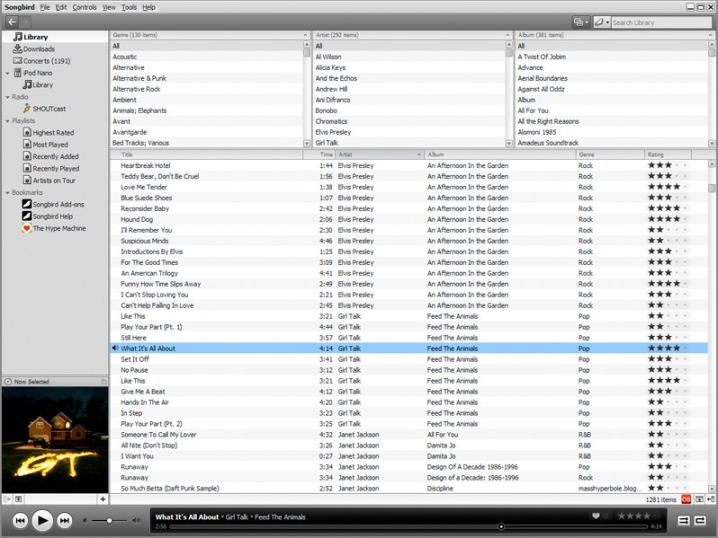This screenshot has width=718, height=538.
Task: Open Downloads in the sidebar
Action: click(x=39, y=49)
